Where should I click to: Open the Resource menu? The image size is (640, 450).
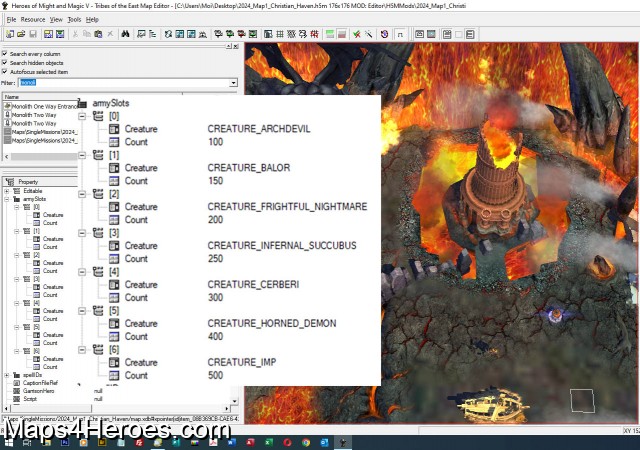click(33, 20)
